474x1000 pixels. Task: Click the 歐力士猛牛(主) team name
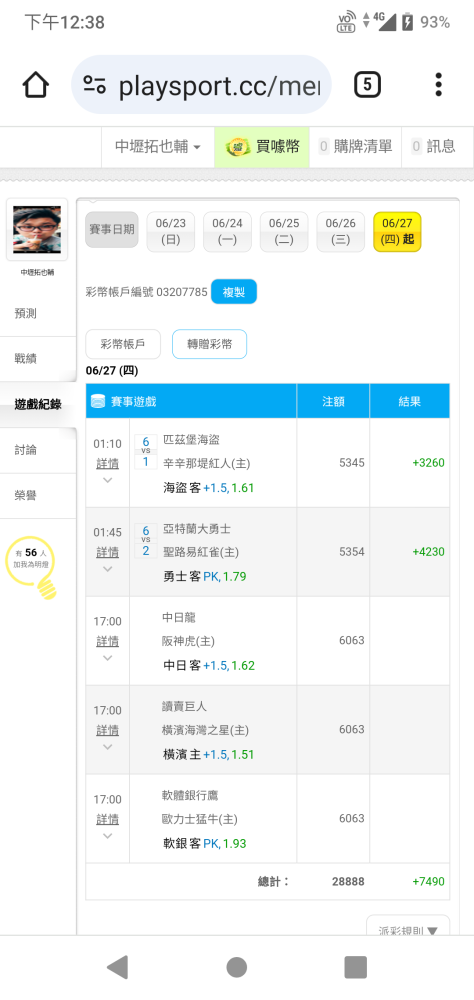(200, 818)
